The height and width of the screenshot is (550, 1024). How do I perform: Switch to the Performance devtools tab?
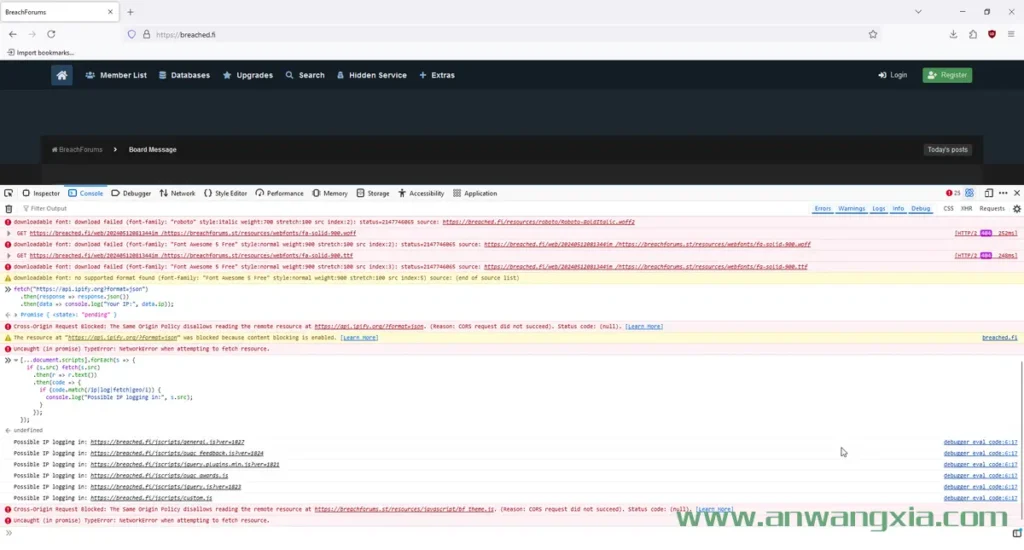pos(280,193)
